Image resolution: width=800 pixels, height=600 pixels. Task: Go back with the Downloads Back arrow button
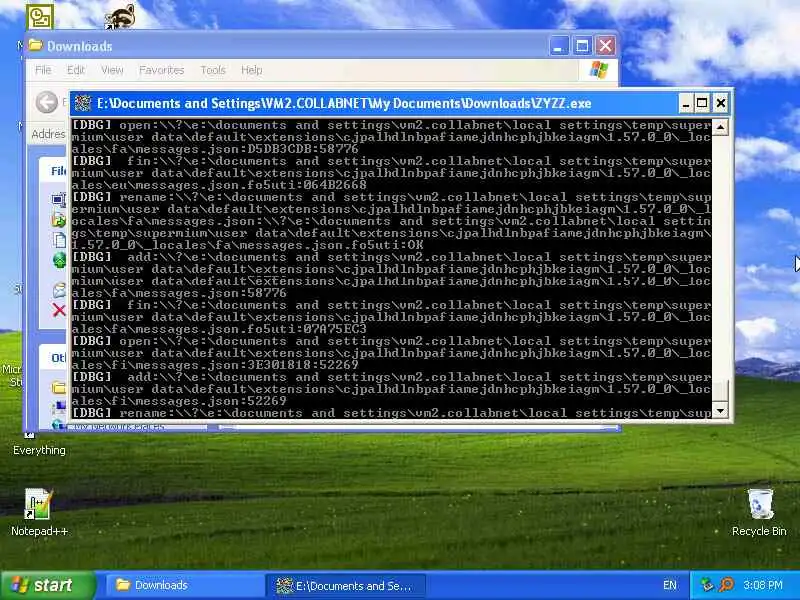pyautogui.click(x=46, y=102)
